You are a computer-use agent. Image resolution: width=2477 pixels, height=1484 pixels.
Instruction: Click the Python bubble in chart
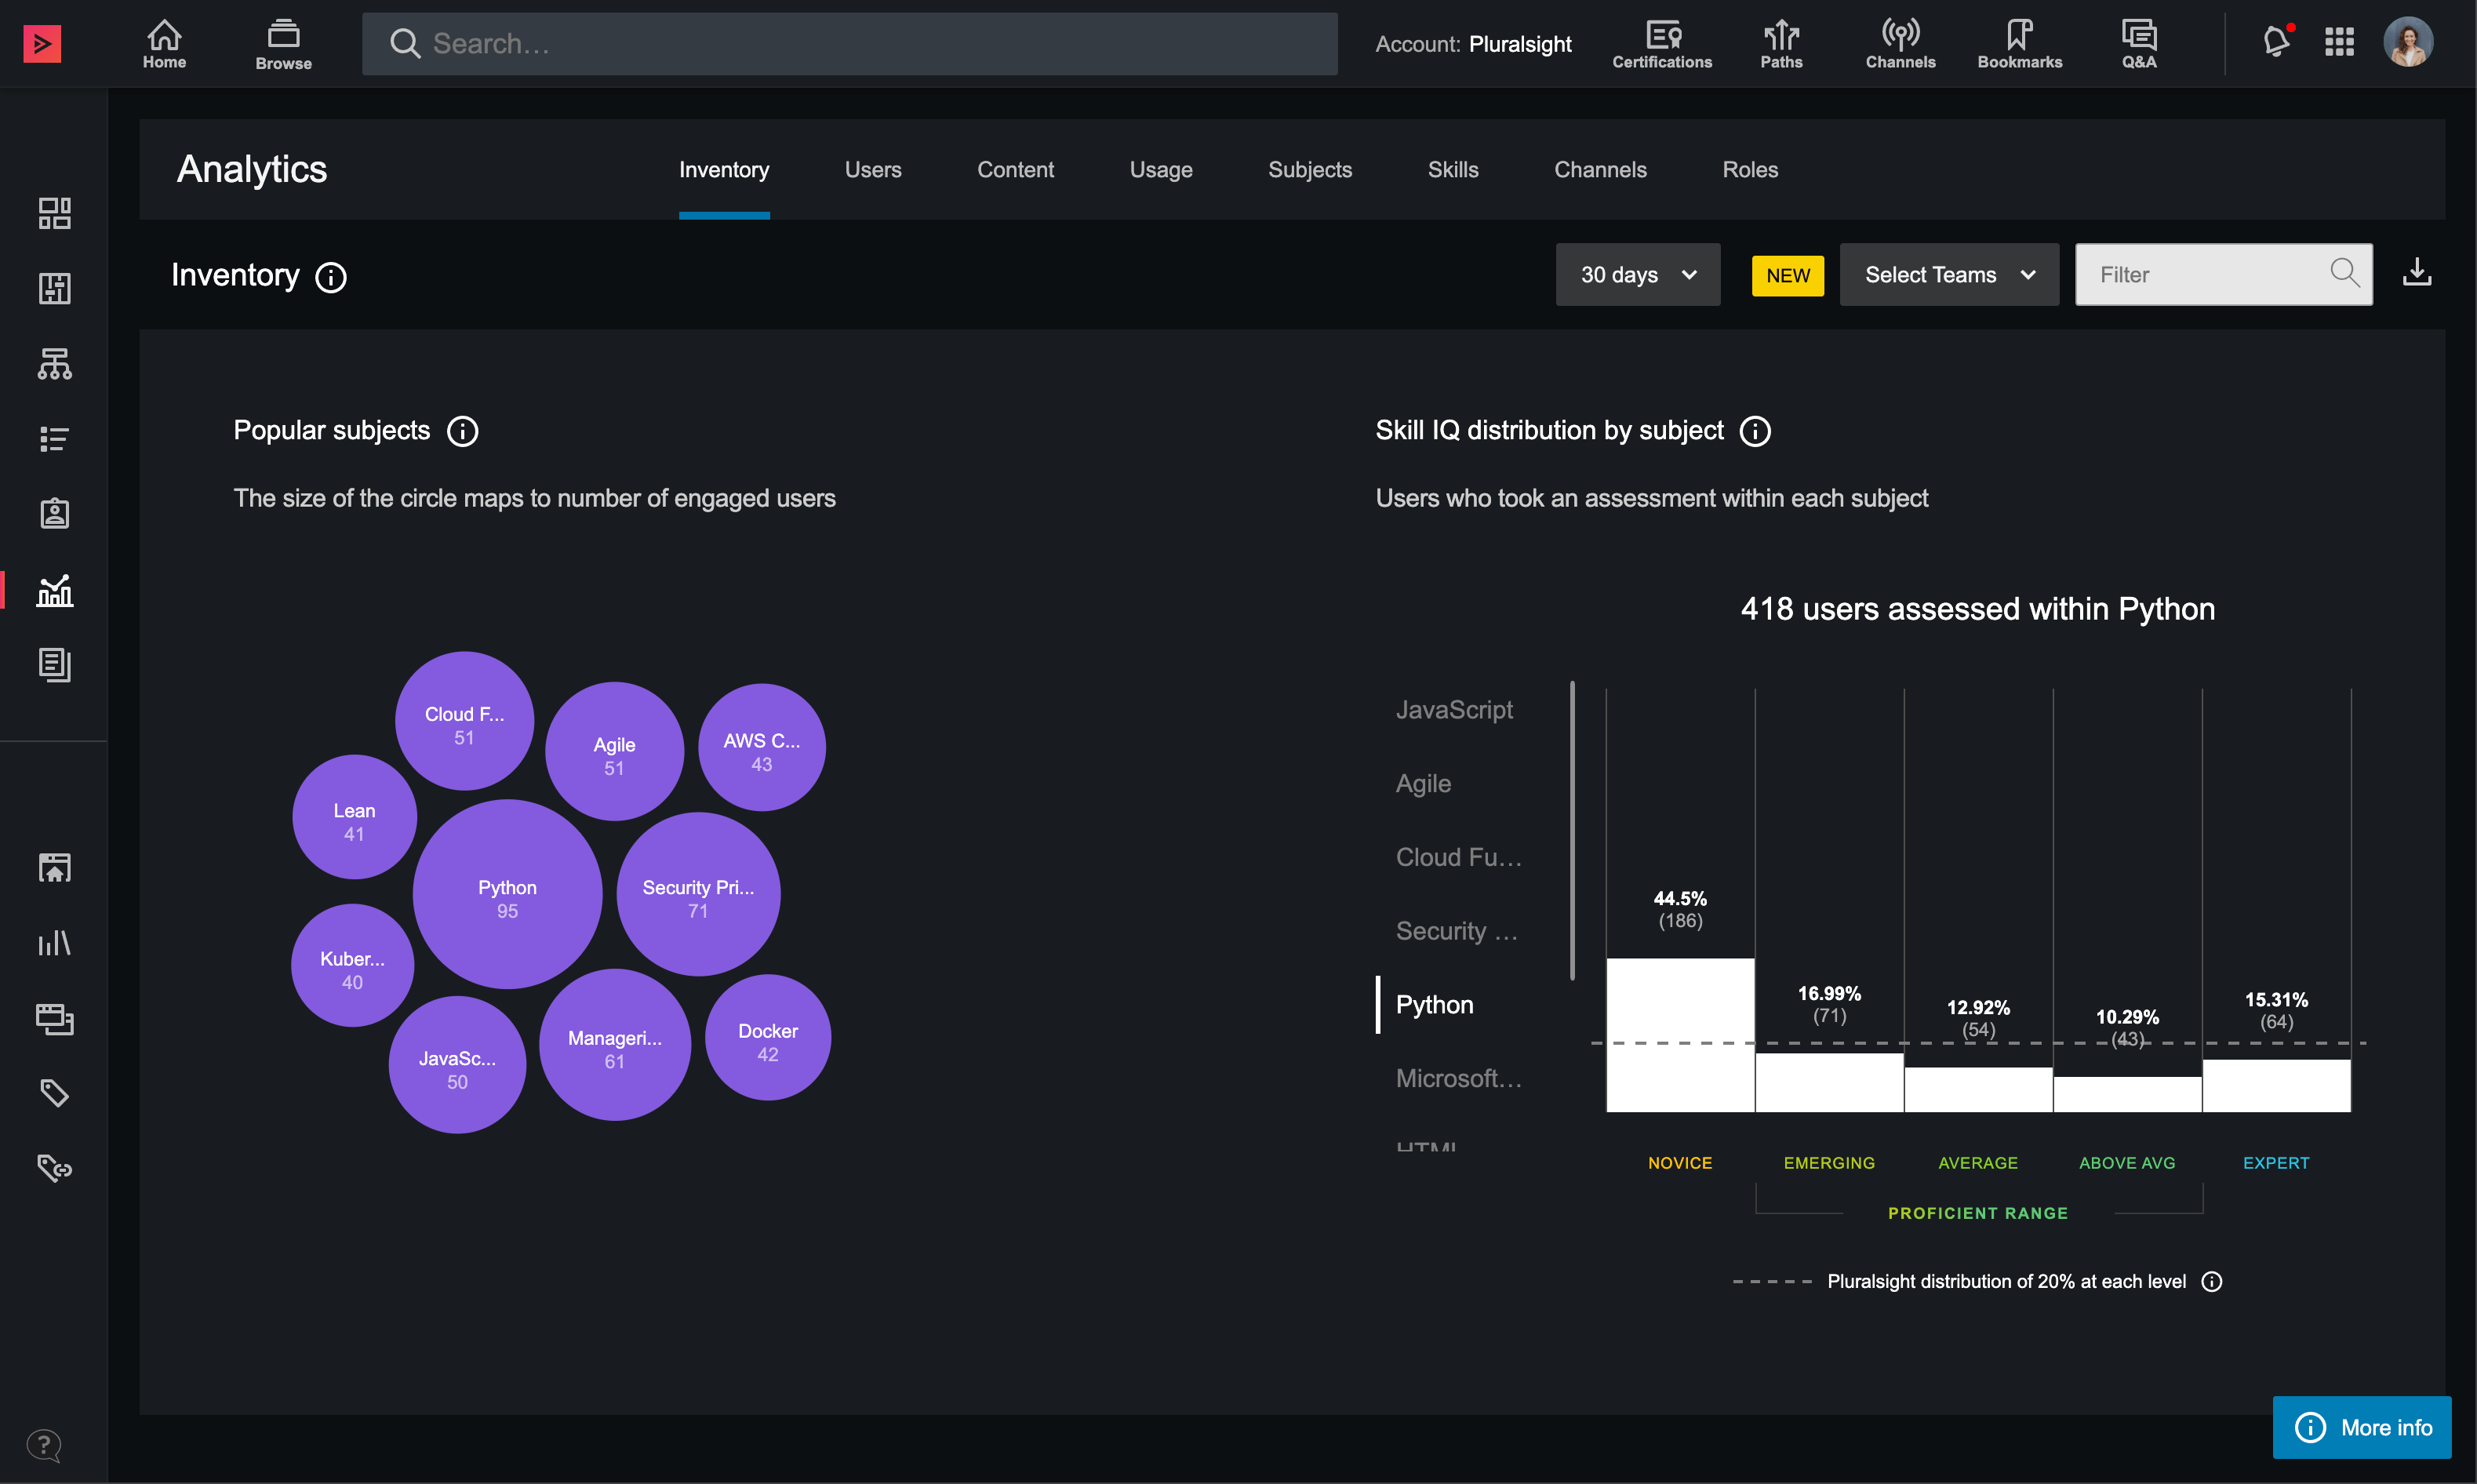[x=507, y=895]
